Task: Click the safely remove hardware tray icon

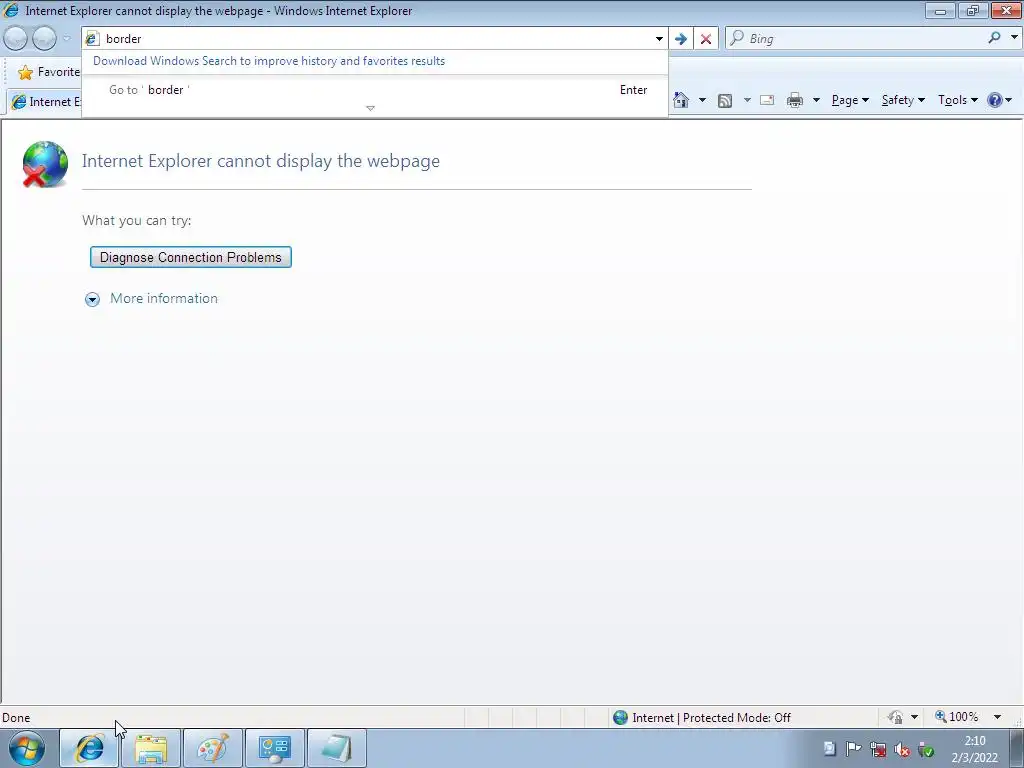Action: [x=926, y=749]
